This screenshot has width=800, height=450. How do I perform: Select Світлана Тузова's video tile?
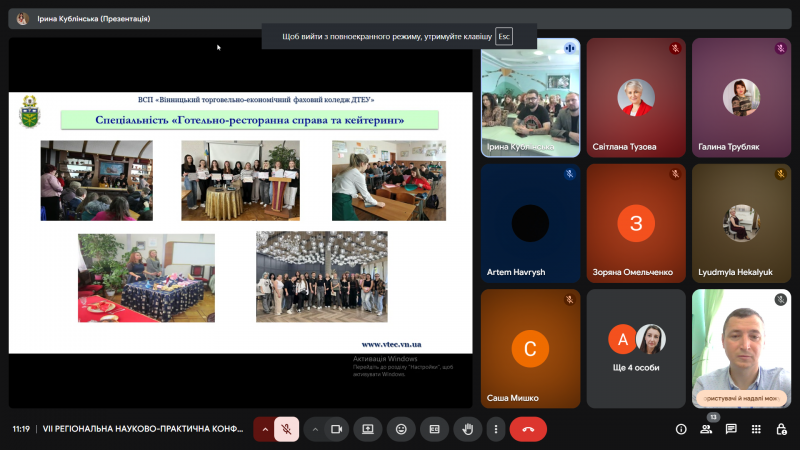[x=636, y=97]
